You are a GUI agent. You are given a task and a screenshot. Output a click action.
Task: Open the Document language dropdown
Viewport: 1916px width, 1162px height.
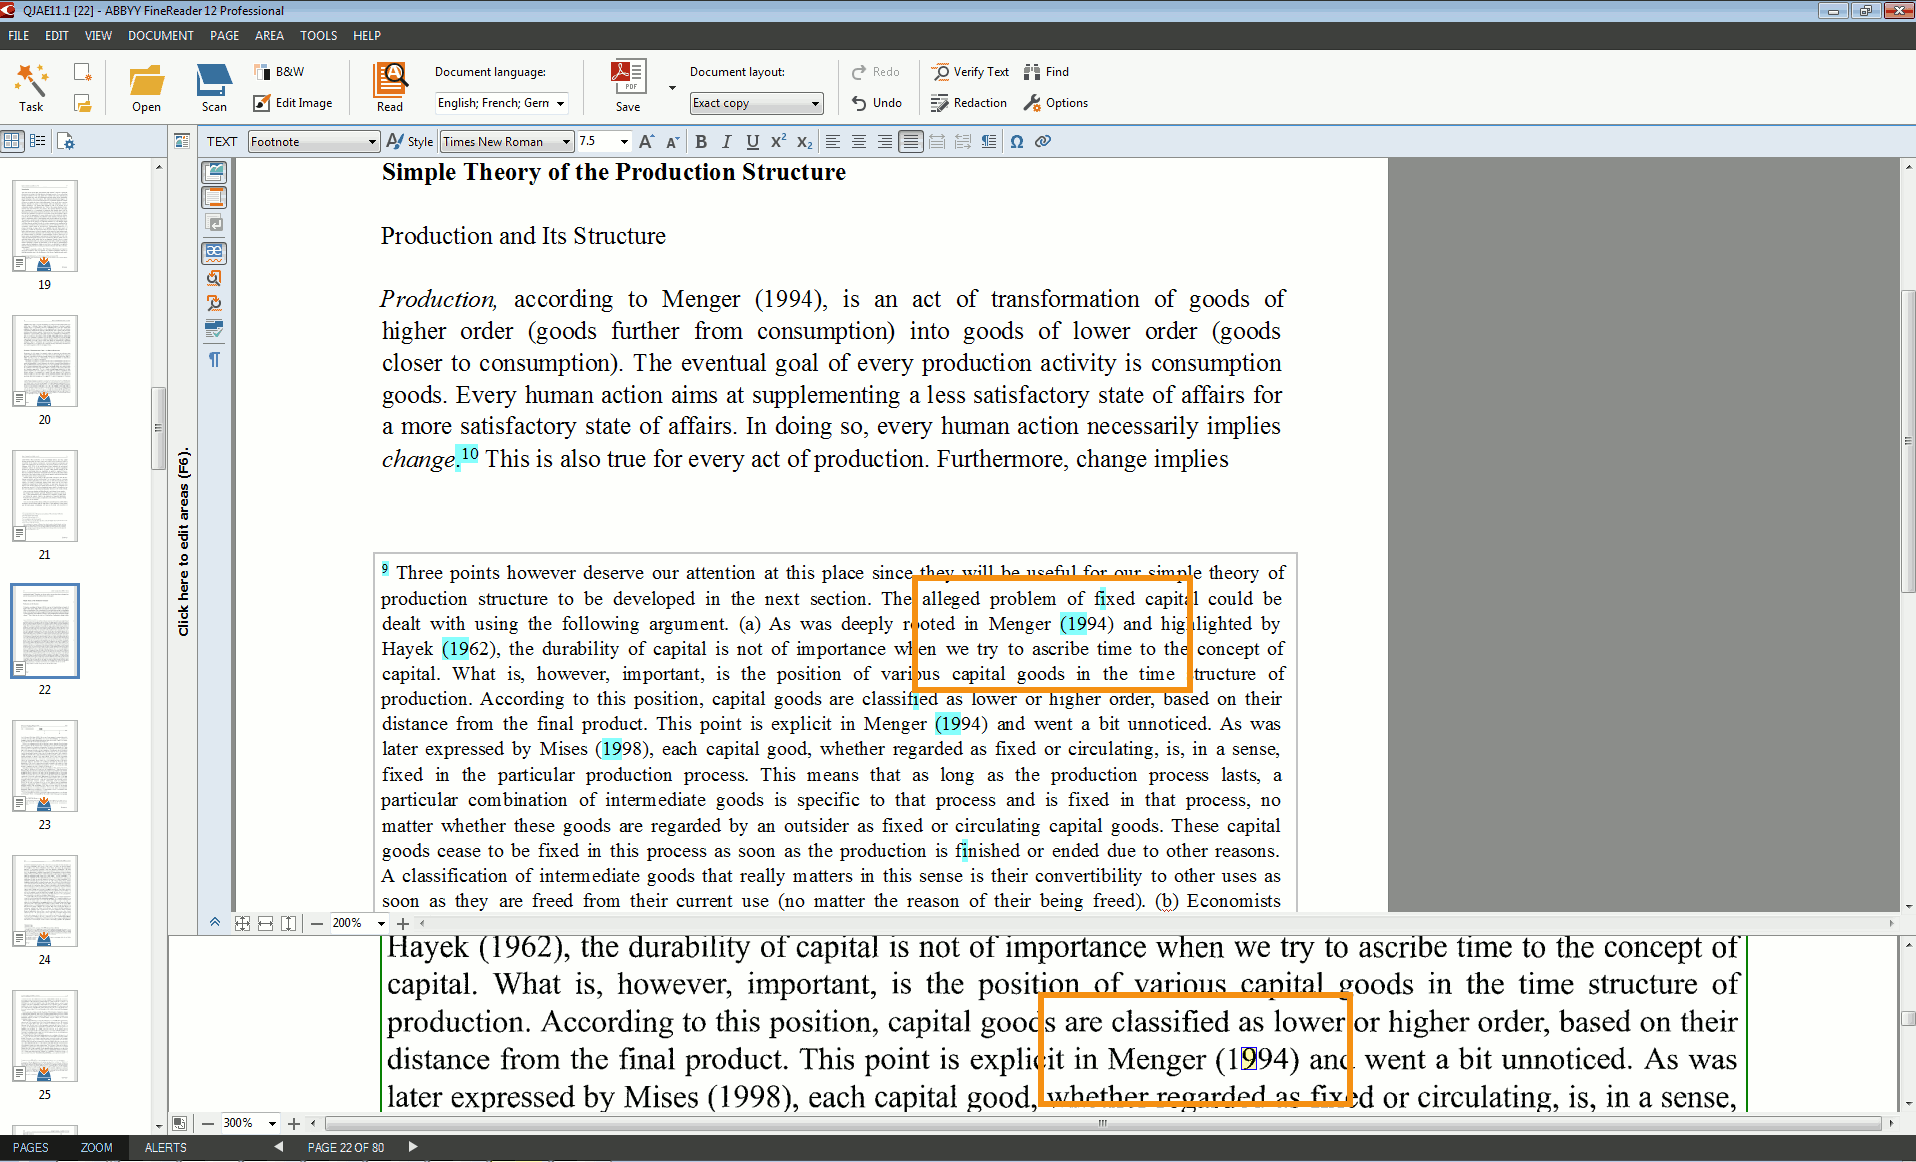click(502, 103)
